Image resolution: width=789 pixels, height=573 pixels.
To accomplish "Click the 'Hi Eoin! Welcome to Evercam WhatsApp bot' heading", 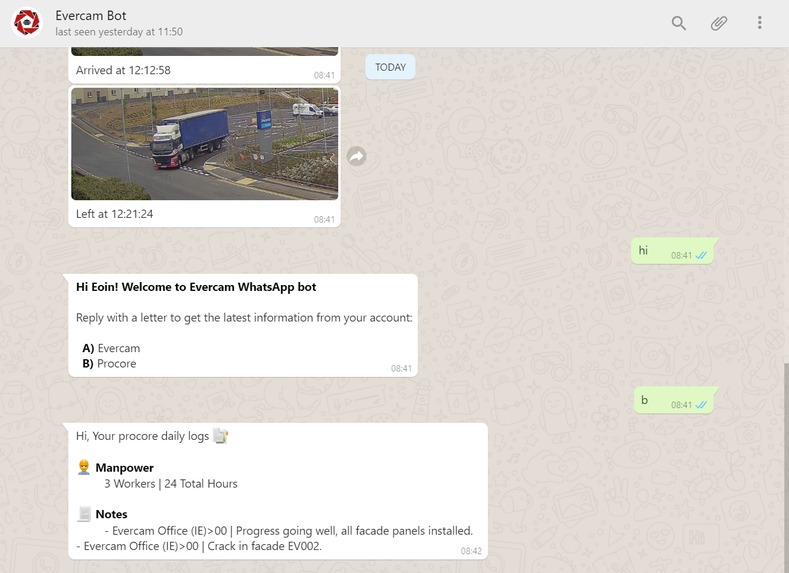I will click(x=196, y=287).
